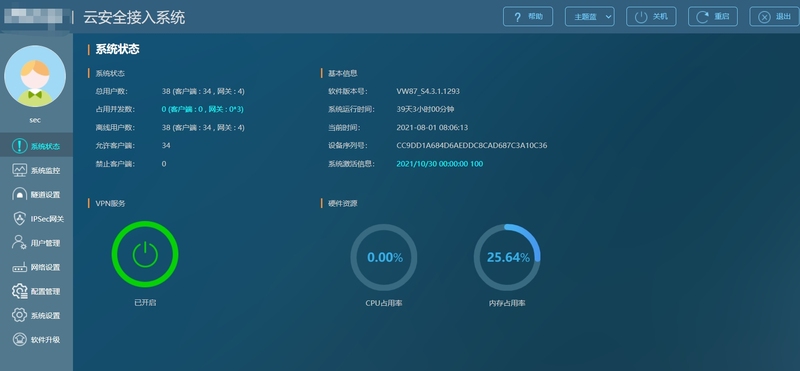Expand the 主题蓝 theme dropdown
Image resolution: width=800 pixels, height=371 pixels.
coord(589,17)
